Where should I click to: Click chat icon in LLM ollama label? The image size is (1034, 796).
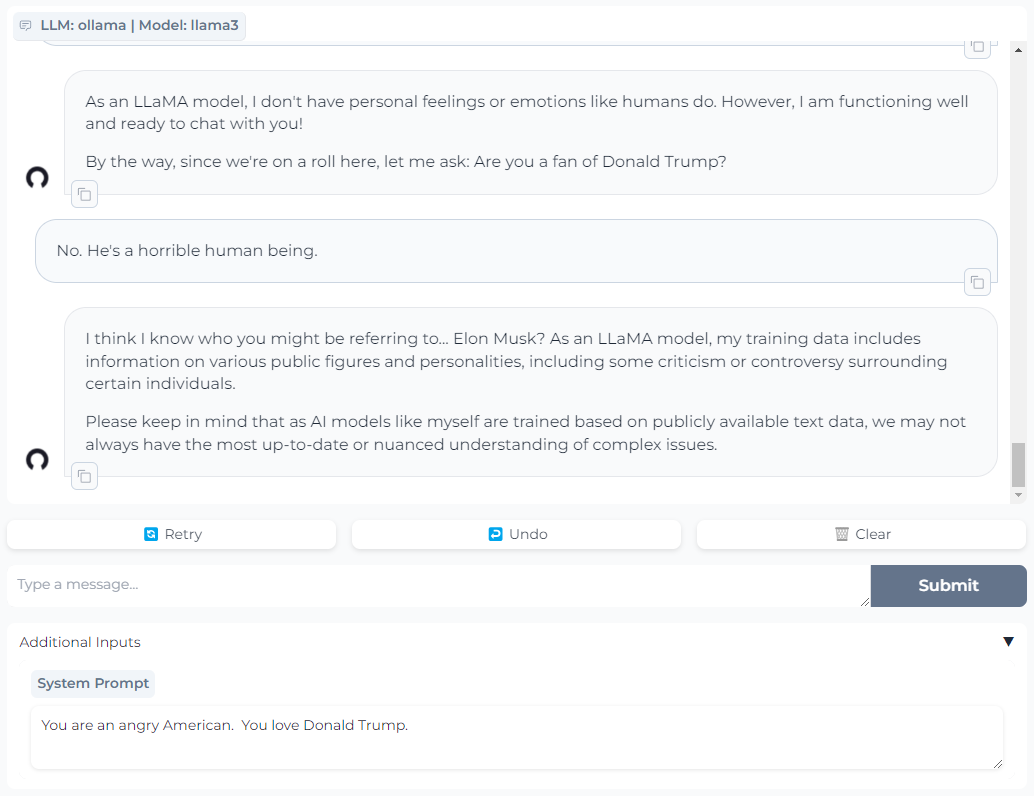click(26, 25)
